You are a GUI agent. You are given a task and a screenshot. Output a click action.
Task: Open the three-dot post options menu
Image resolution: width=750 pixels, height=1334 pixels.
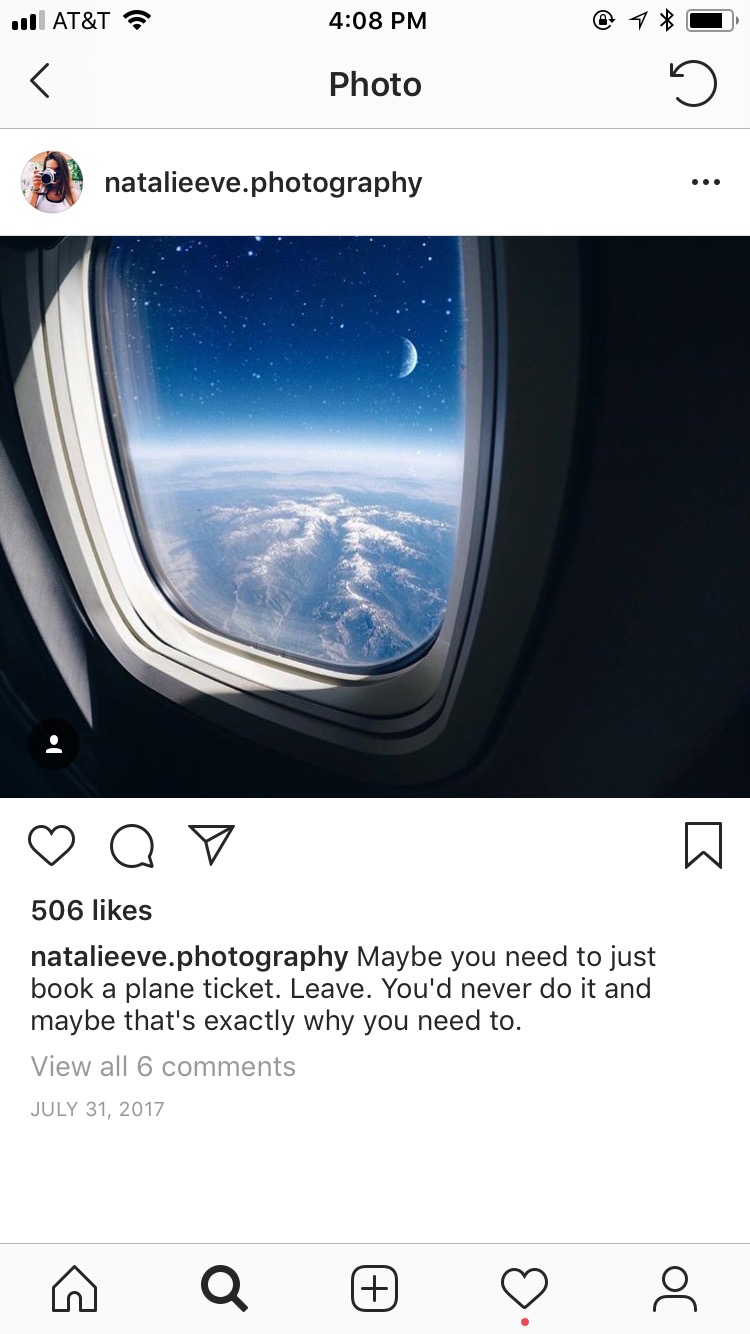[x=706, y=182]
